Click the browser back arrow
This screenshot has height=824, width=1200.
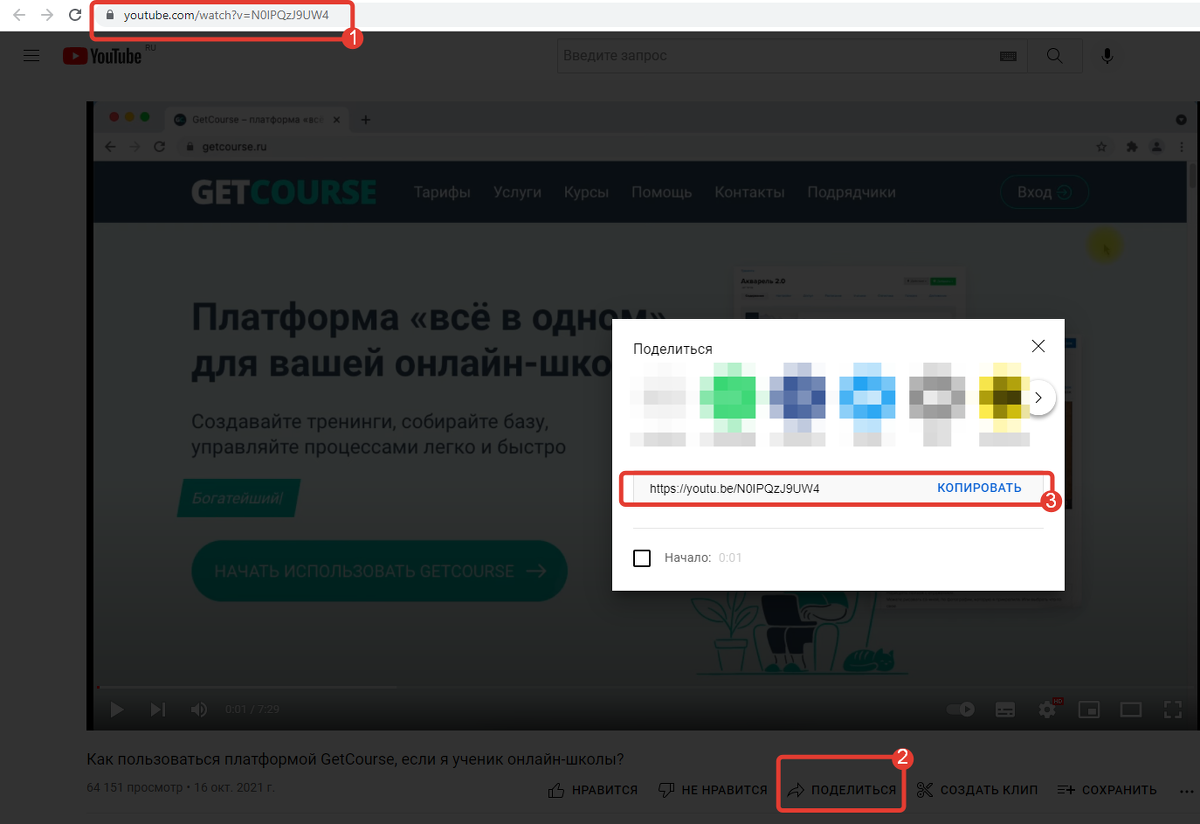[x=19, y=16]
